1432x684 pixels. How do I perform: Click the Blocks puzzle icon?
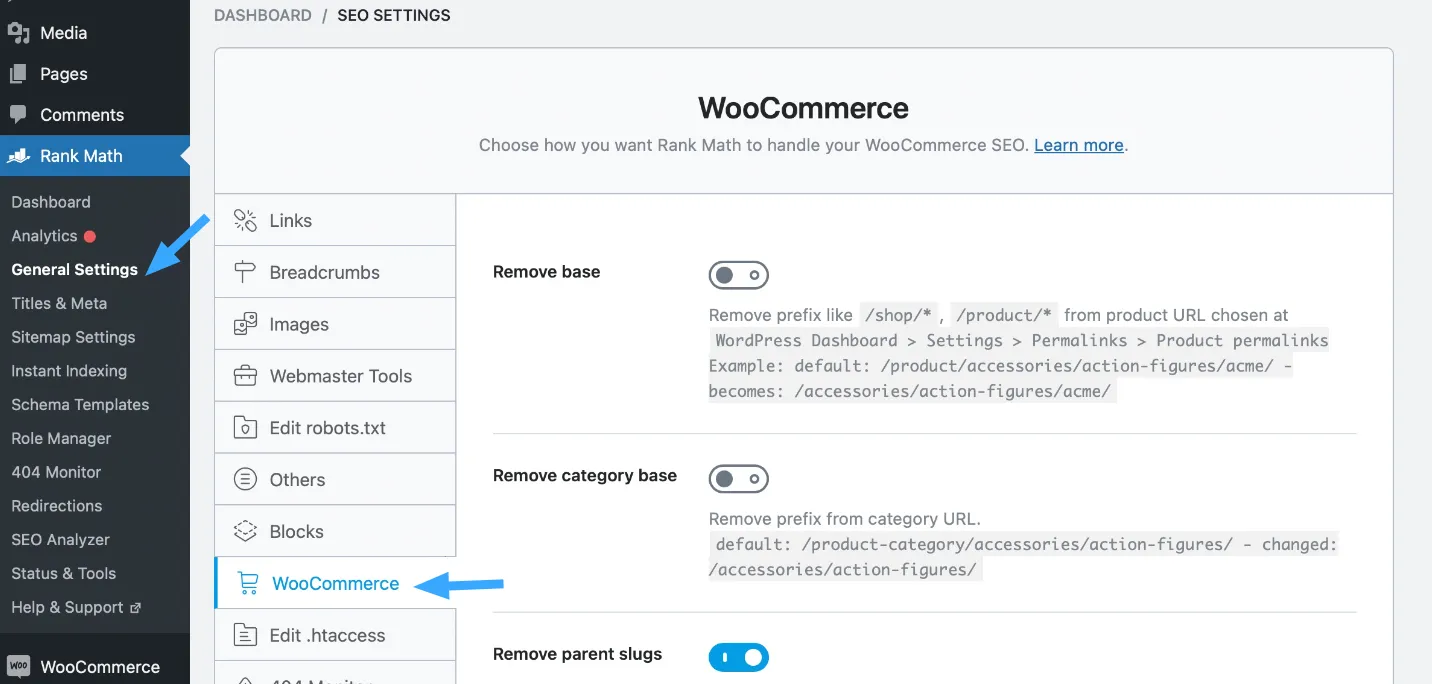(x=246, y=530)
